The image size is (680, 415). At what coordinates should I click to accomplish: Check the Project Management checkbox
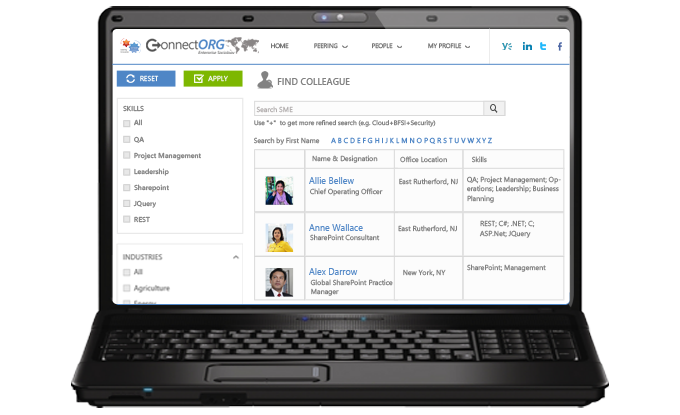point(127,155)
